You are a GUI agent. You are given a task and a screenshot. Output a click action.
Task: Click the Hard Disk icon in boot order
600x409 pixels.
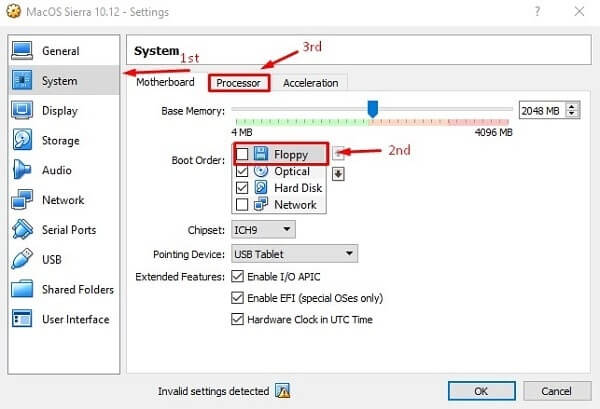tap(261, 187)
